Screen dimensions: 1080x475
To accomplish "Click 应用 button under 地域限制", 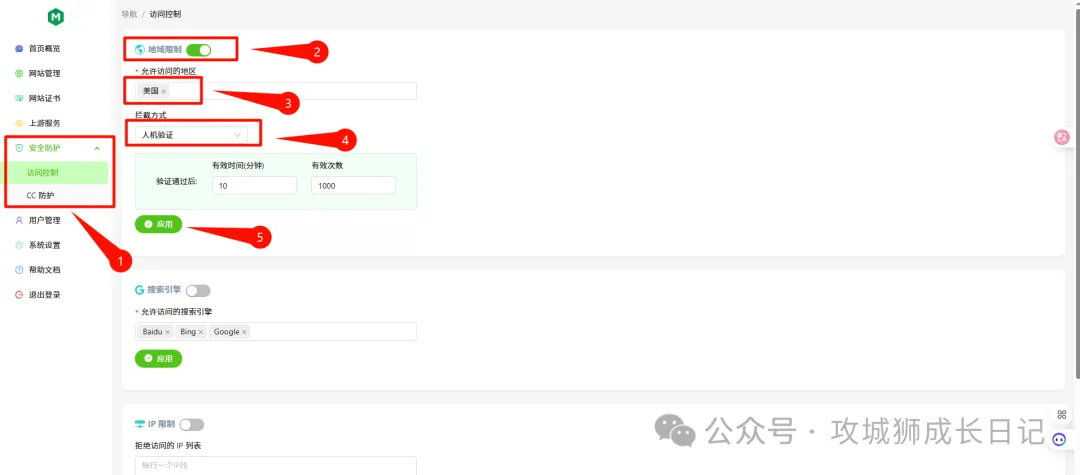I will coord(158,224).
